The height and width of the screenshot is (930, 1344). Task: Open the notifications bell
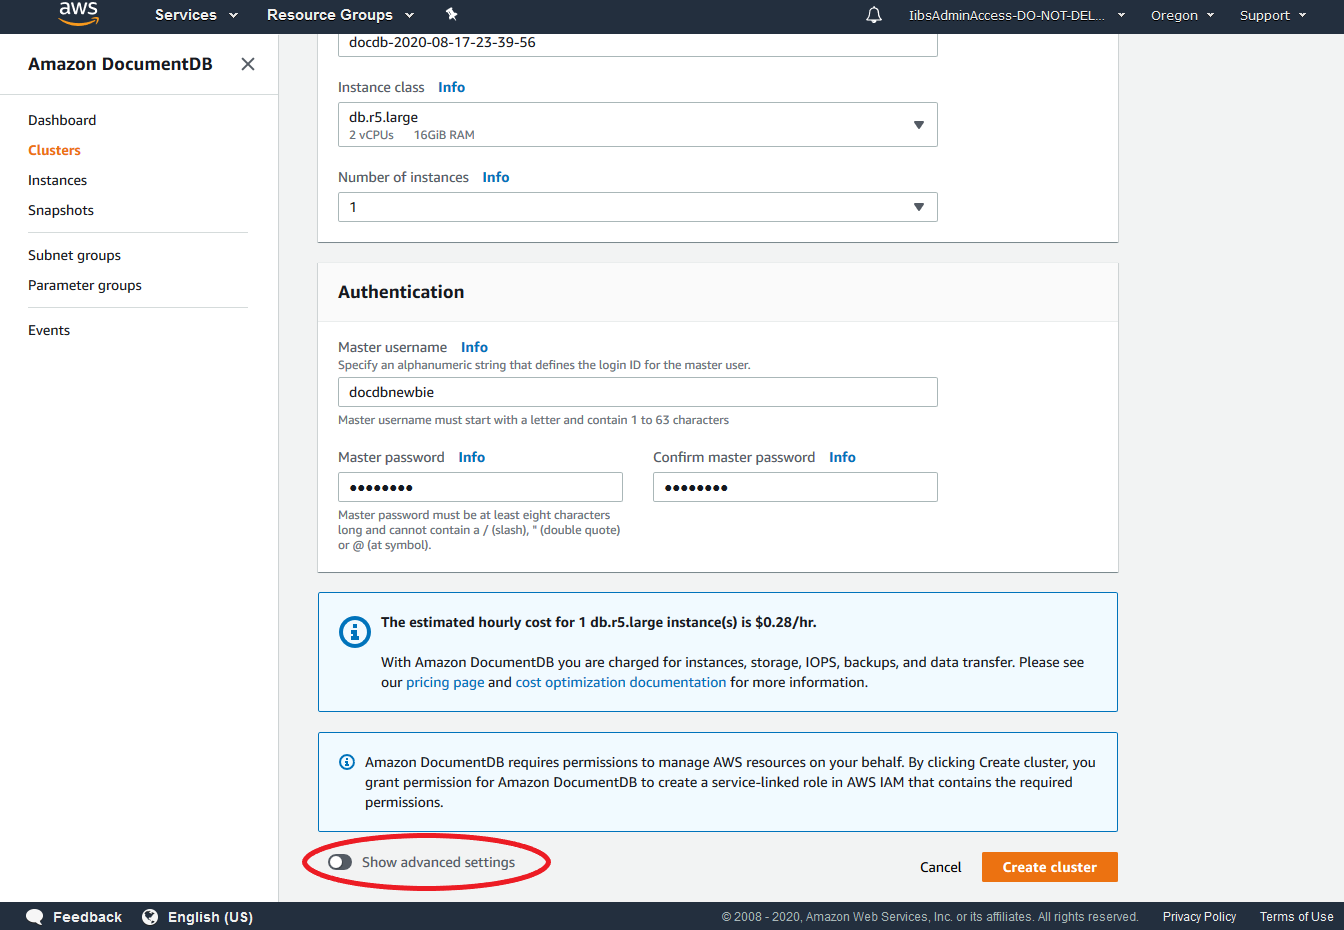click(x=873, y=15)
